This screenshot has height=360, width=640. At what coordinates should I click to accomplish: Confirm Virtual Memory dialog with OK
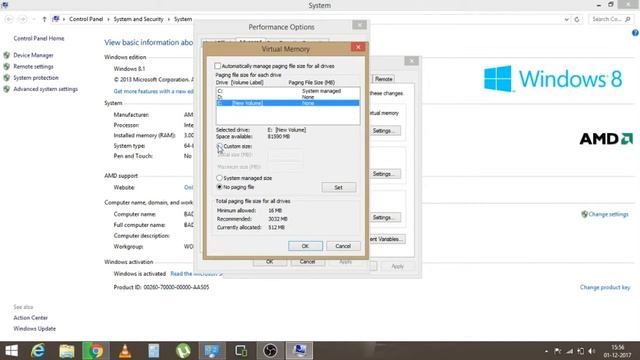click(x=305, y=246)
